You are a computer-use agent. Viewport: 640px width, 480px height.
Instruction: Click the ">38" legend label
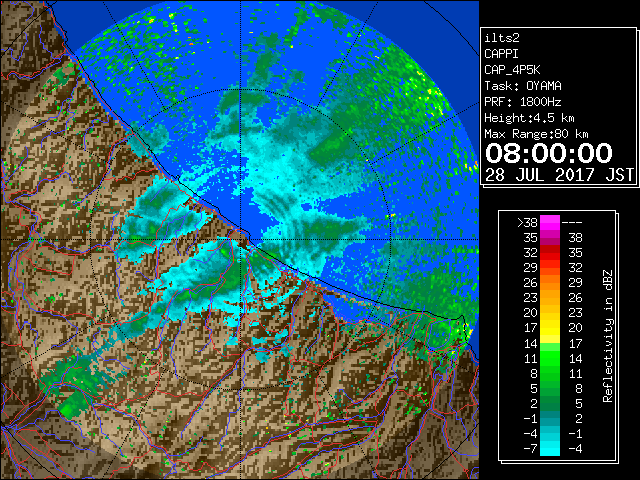(x=527, y=222)
